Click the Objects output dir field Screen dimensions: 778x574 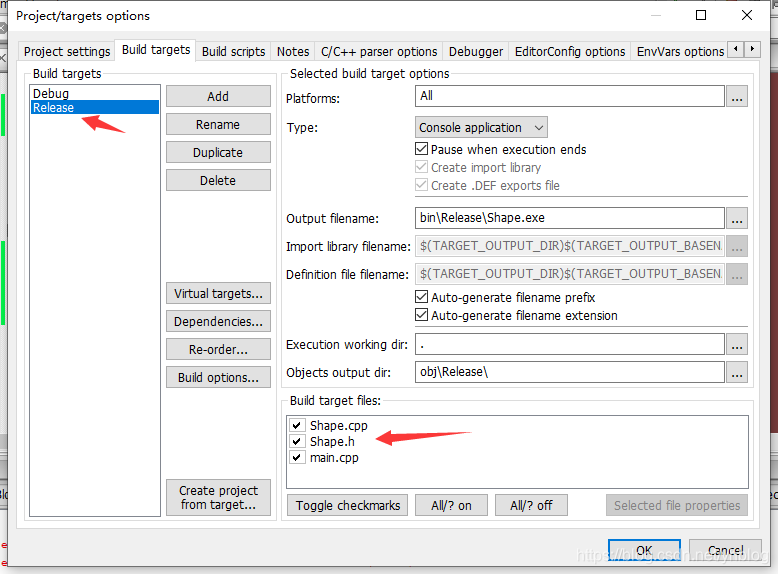point(570,372)
